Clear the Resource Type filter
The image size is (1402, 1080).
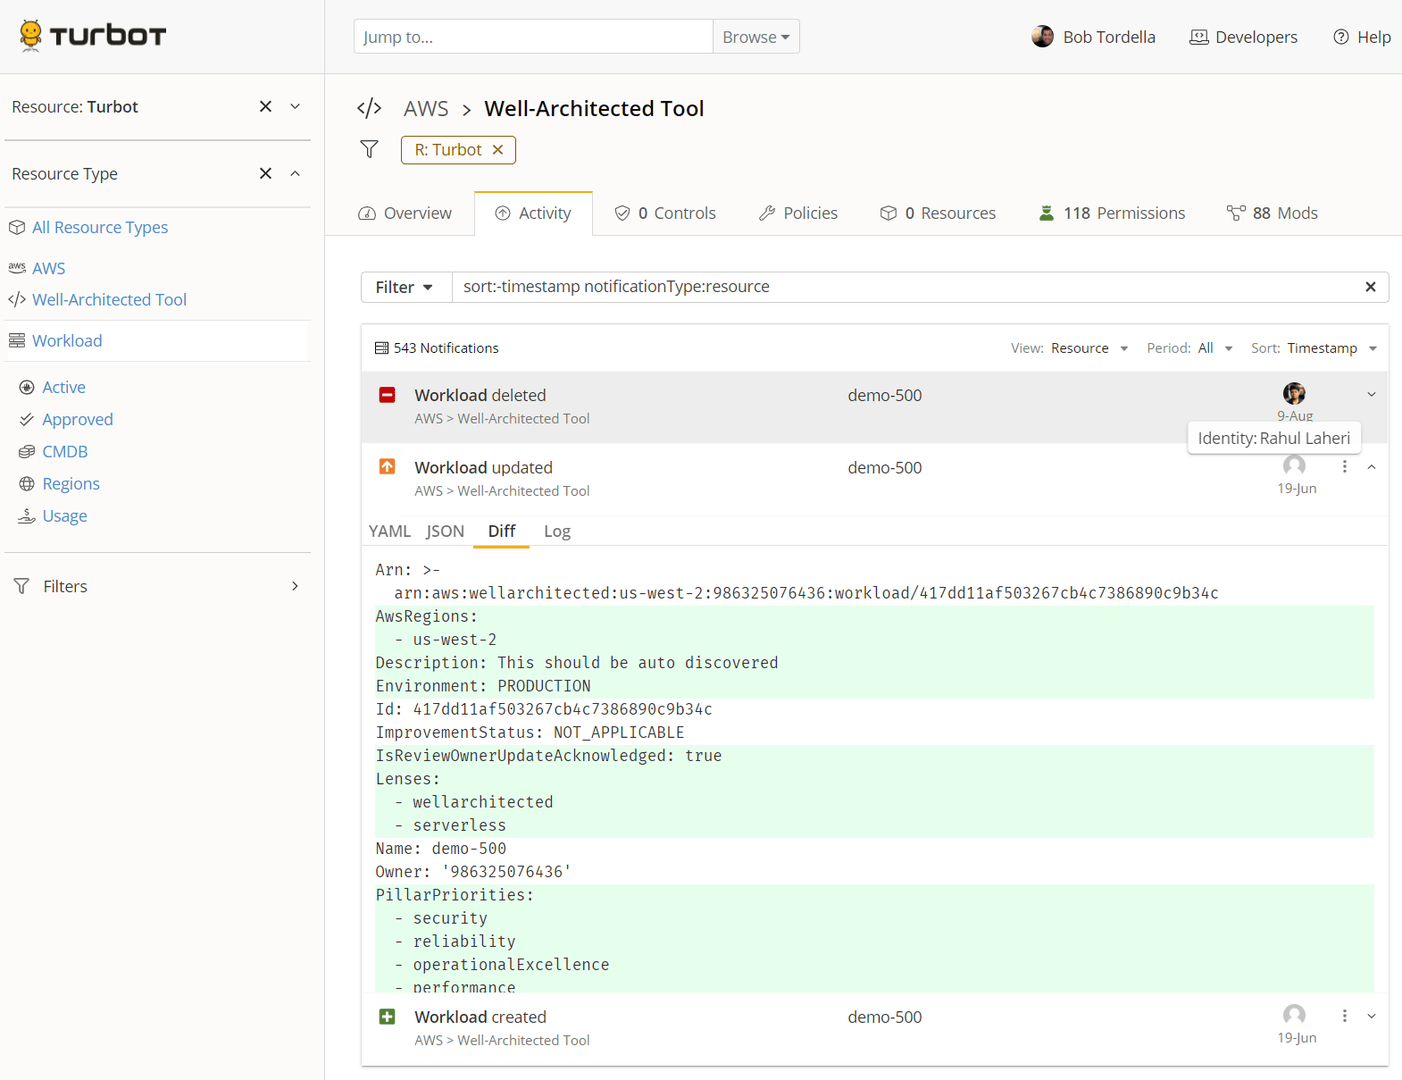click(265, 173)
